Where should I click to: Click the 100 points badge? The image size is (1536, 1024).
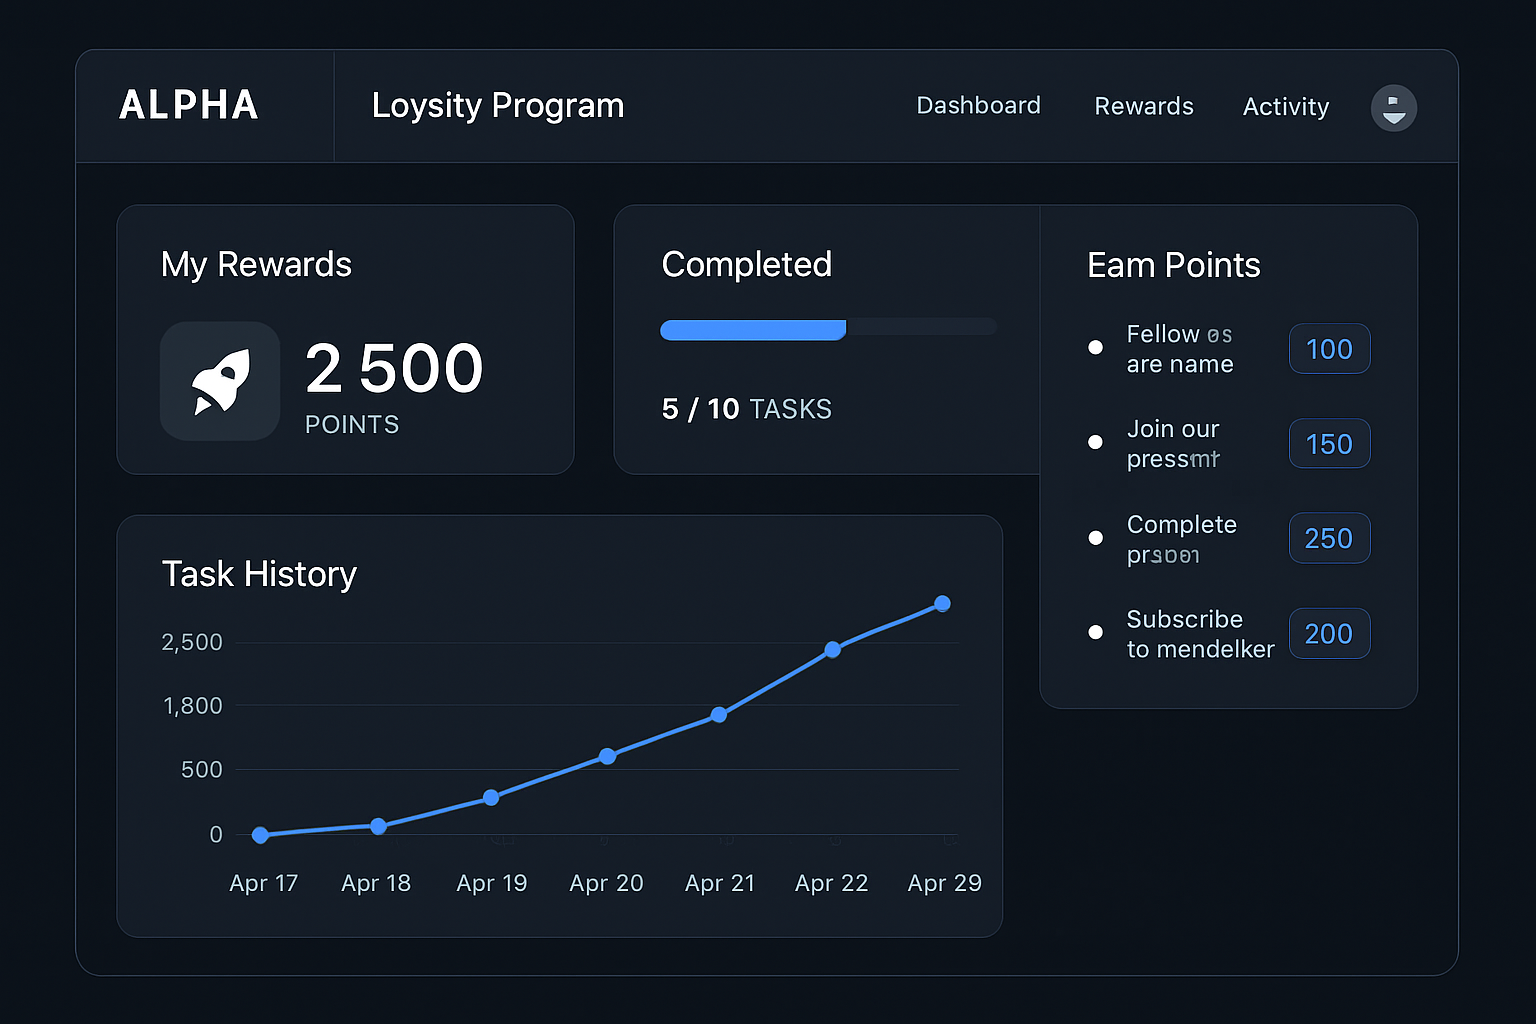(x=1329, y=349)
